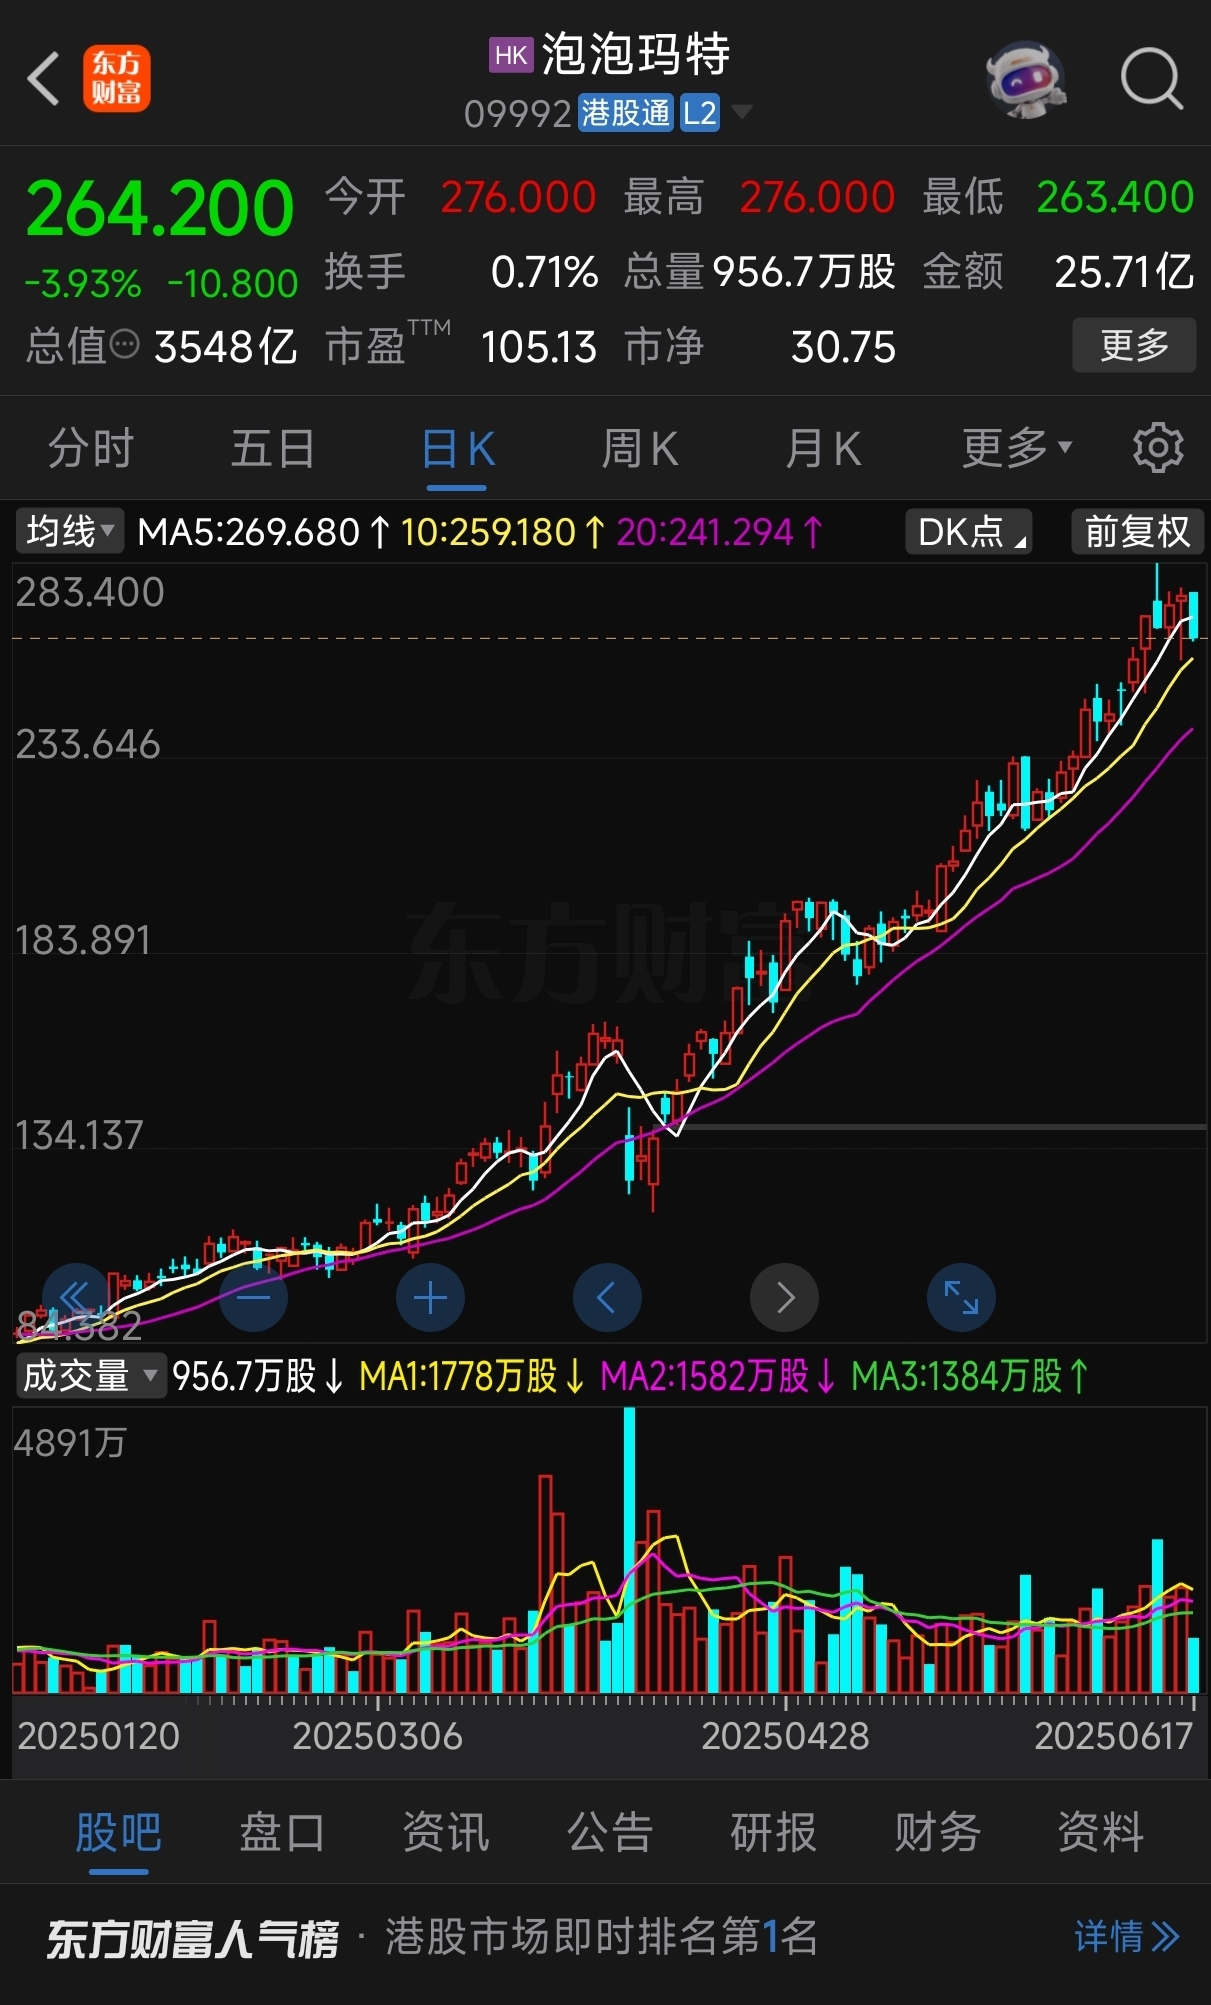The image size is (1211, 2005).
Task: Tap the tallest cyan volume bar
Action: point(629,1550)
